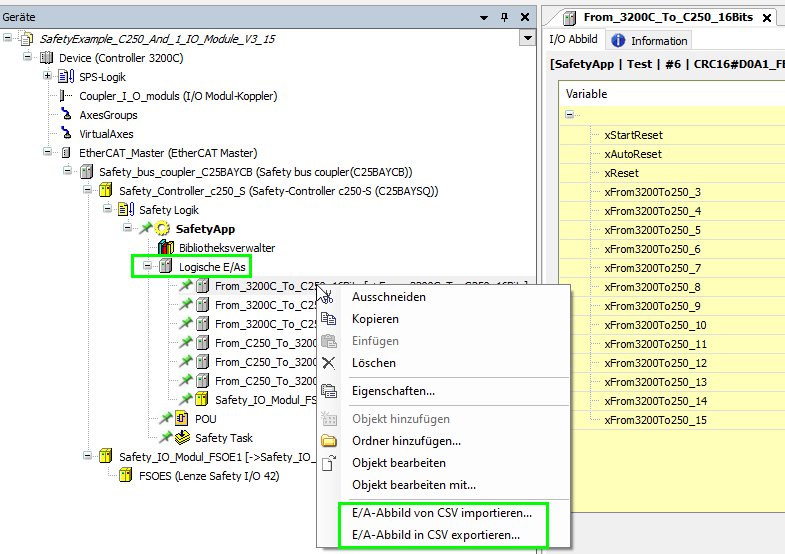This screenshot has width=785, height=554.
Task: Select variable xReset
Action: 621,173
